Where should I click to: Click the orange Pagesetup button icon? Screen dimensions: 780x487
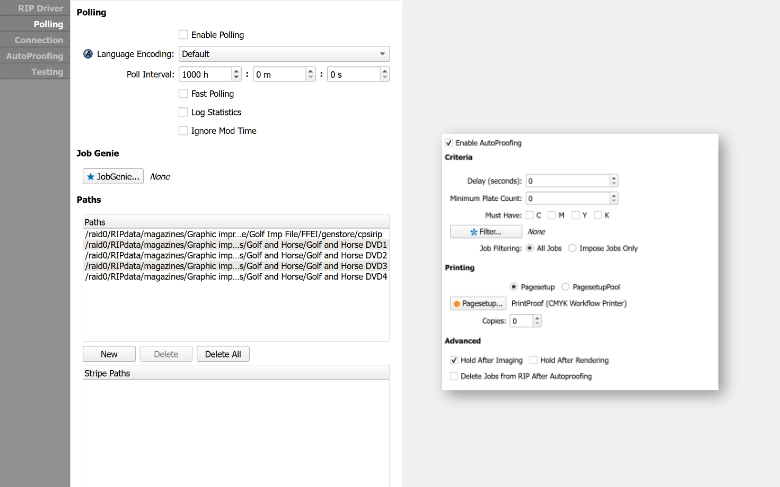coord(456,303)
